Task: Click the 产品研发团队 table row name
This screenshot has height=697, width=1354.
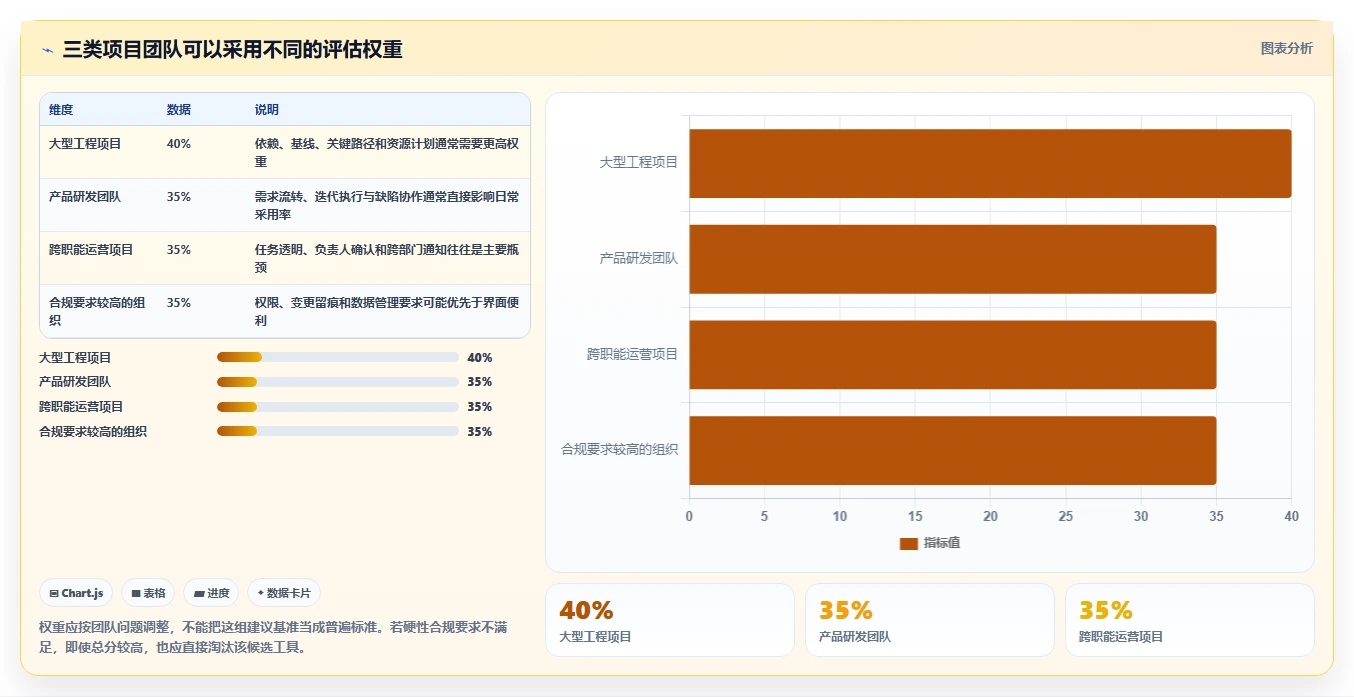Action: coord(85,197)
